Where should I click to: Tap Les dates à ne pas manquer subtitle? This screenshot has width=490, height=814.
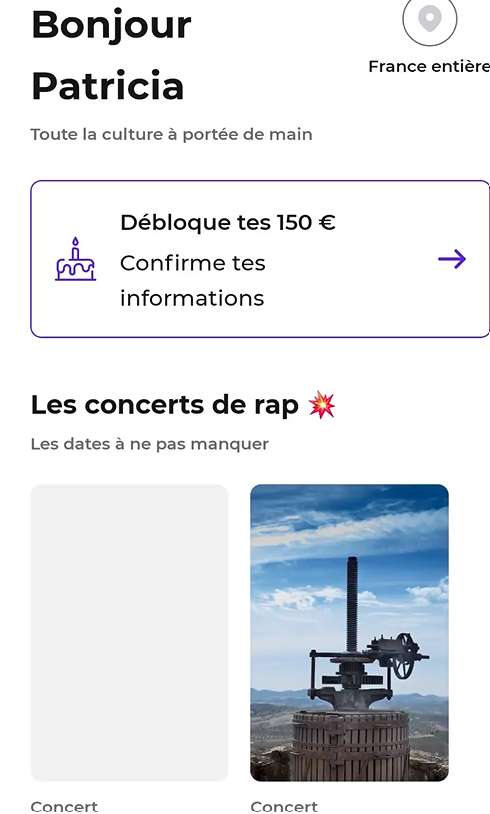coord(149,444)
